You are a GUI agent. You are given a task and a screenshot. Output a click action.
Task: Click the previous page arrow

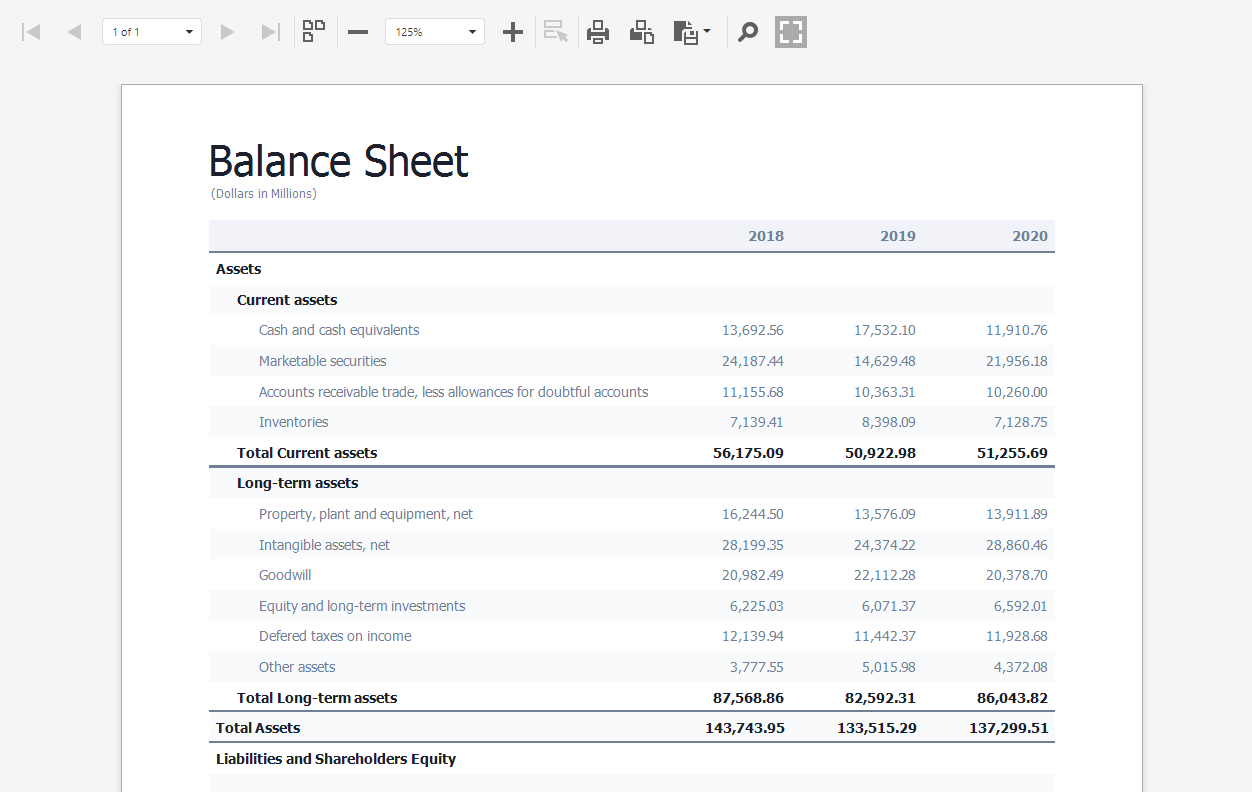pos(74,32)
